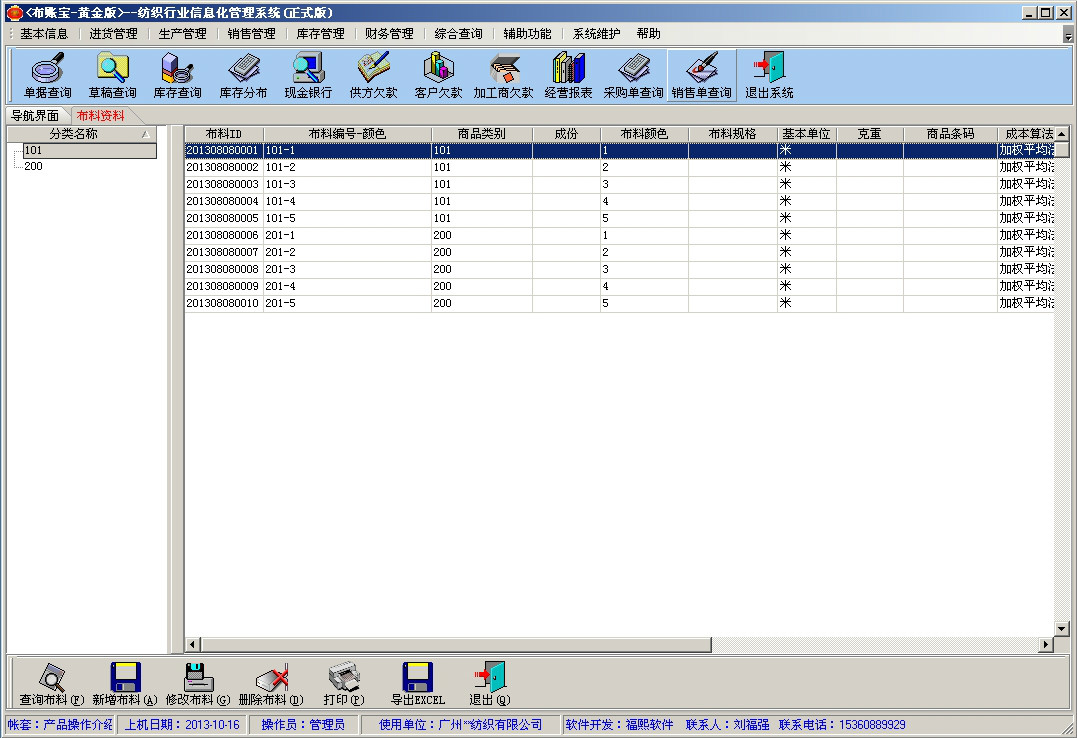This screenshot has height=738, width=1077.
Task: Open 基本信息 menu
Action: [x=44, y=34]
